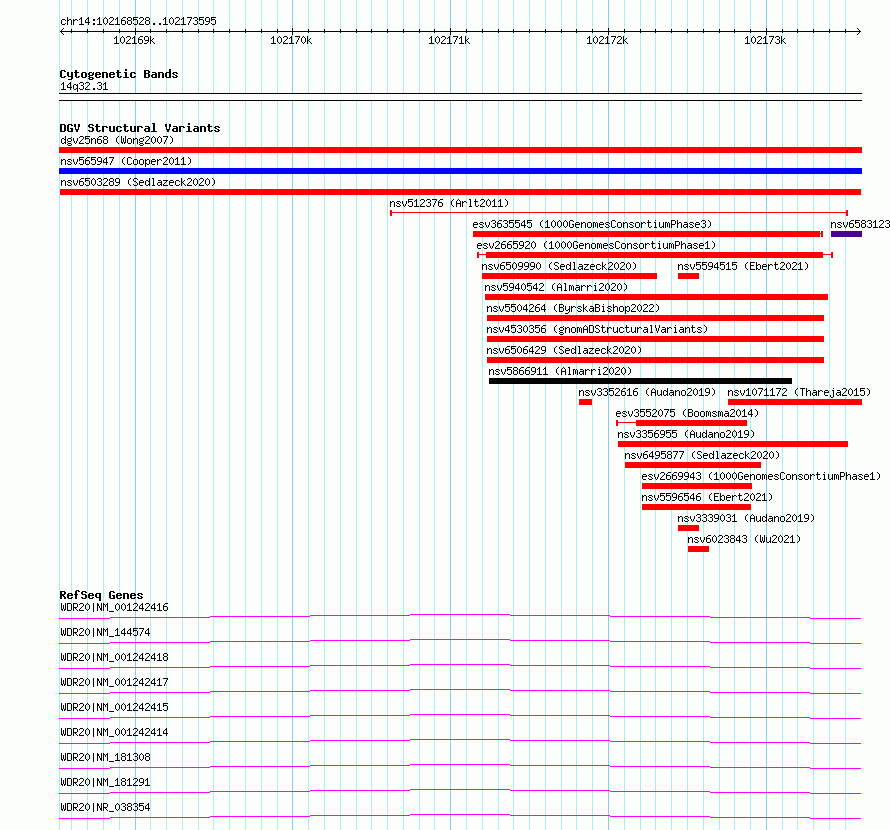Click WDR20|NM_001242417 transcript label
This screenshot has height=830, width=890.
[x=114, y=682]
